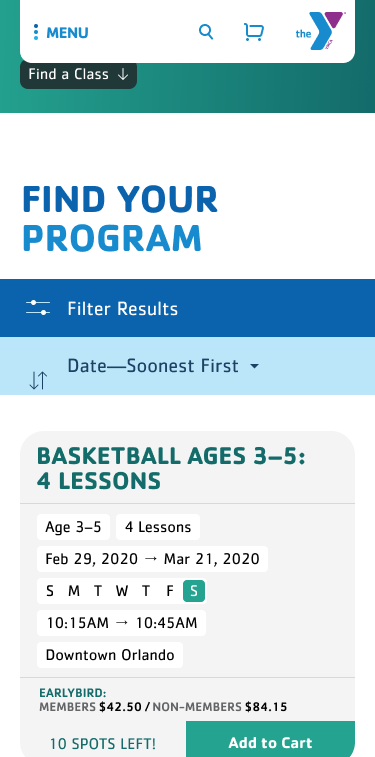Open the MENU navigation
Image resolution: width=375 pixels, height=757 pixels.
coord(61,32)
